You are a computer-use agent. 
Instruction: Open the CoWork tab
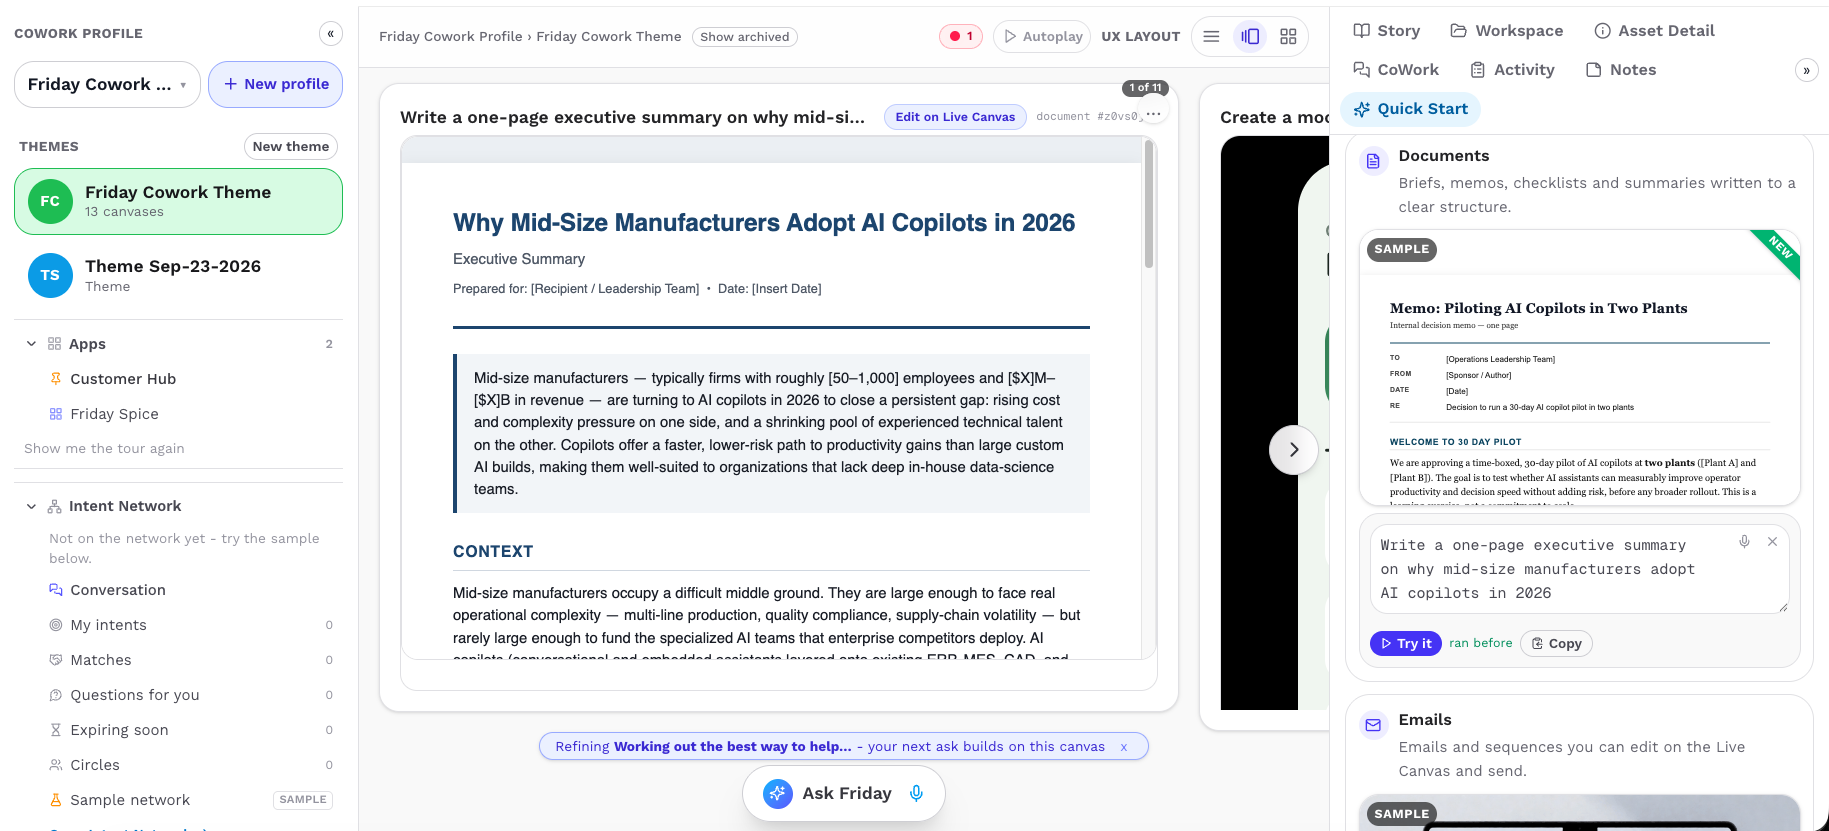pyautogui.click(x=1396, y=70)
